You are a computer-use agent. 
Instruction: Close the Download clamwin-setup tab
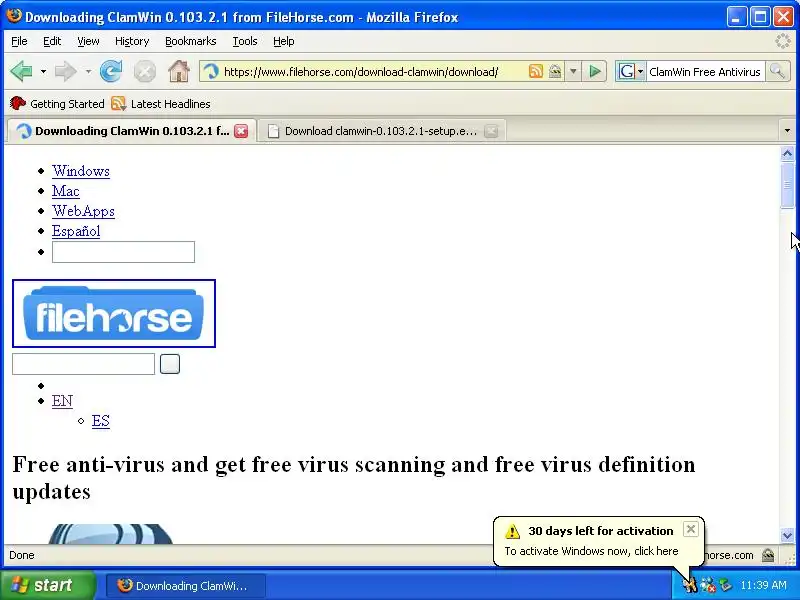click(491, 131)
